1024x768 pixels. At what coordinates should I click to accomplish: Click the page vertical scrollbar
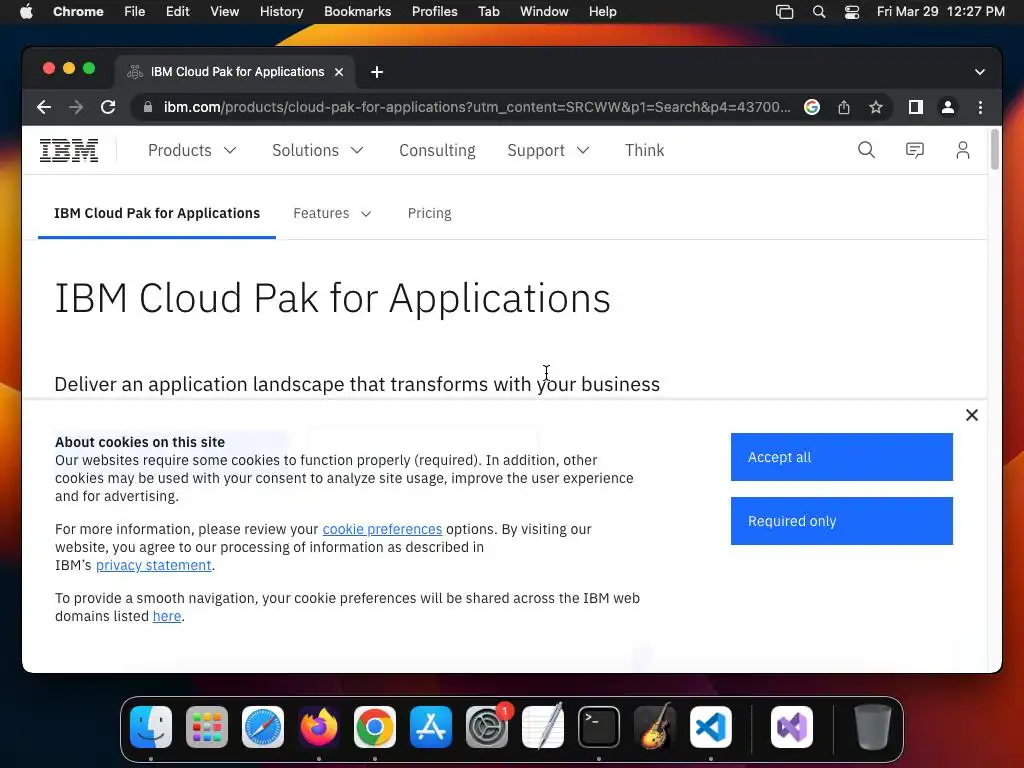click(995, 150)
